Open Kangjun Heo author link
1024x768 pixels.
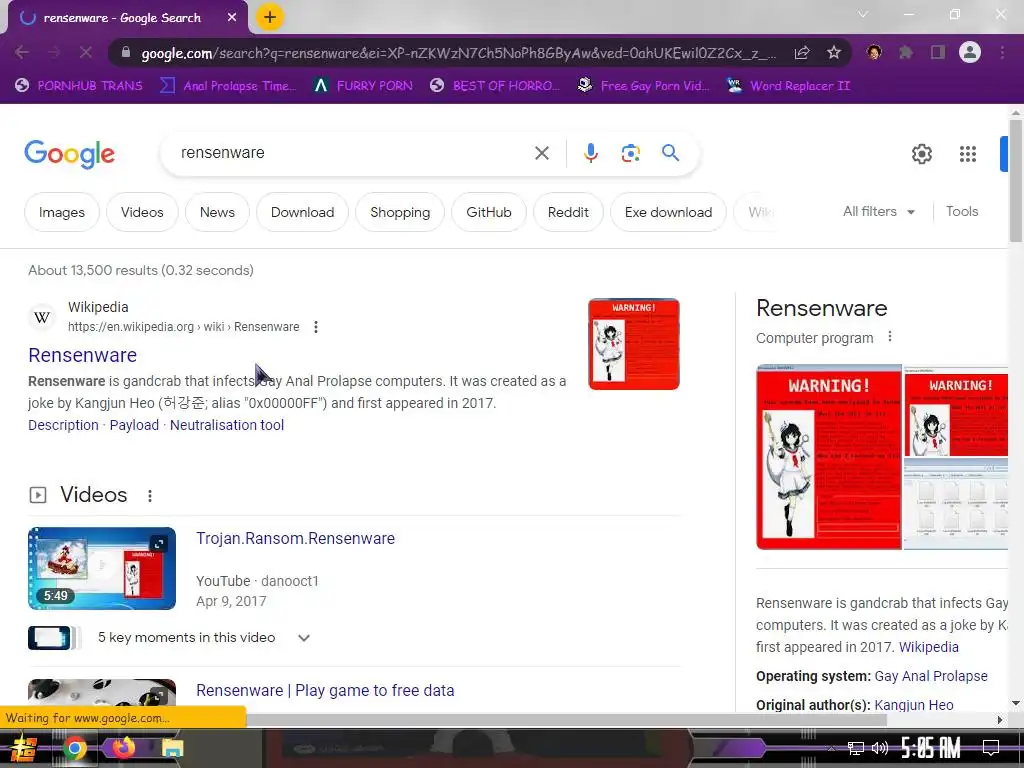coord(914,705)
